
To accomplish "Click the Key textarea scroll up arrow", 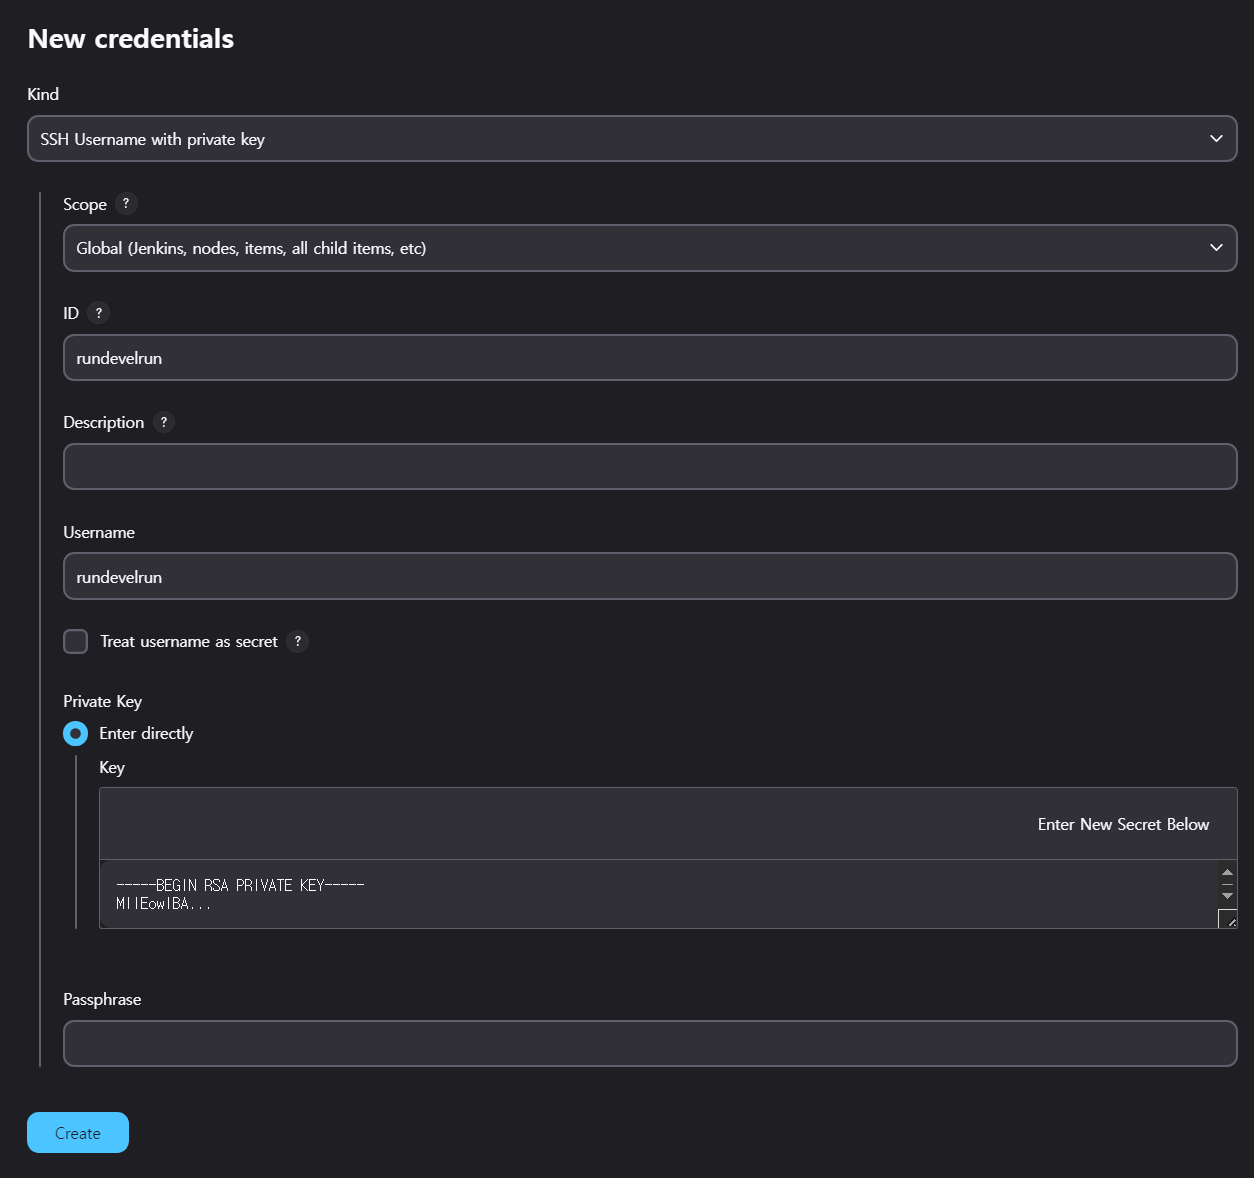I will click(1228, 873).
